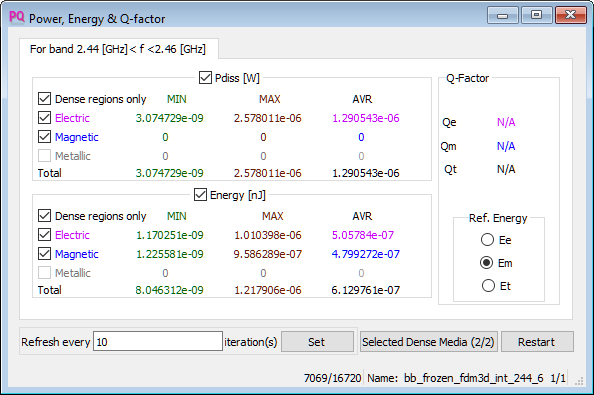Click Energy Magnetic AVR value 4.799272e-07

pos(366,254)
